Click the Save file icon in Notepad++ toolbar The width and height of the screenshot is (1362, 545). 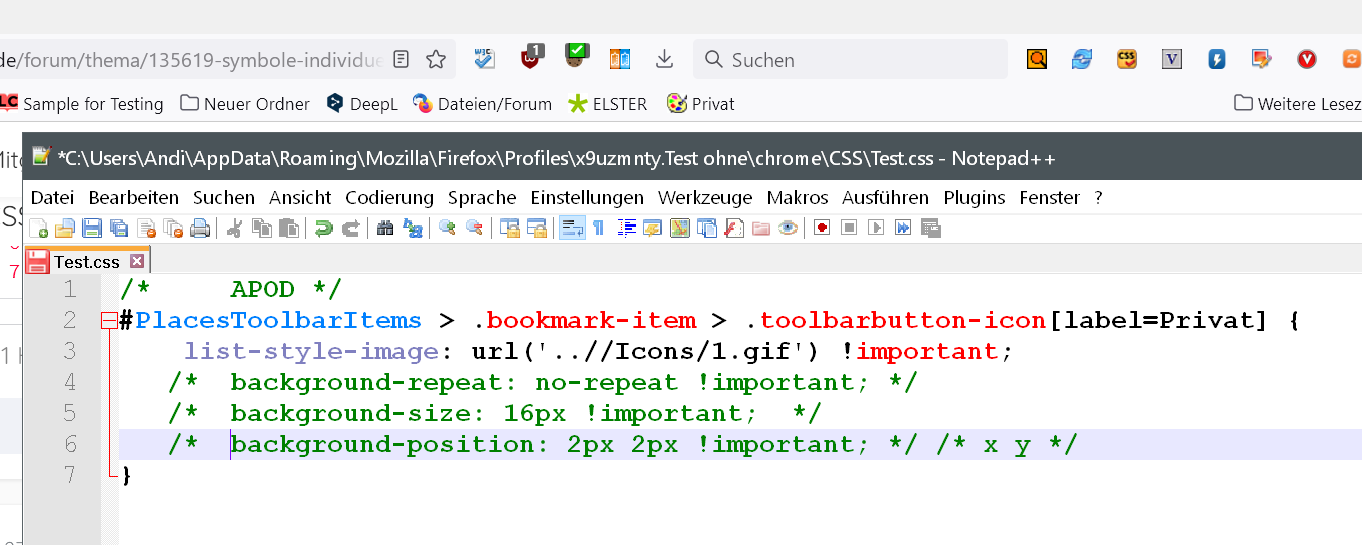(x=91, y=229)
